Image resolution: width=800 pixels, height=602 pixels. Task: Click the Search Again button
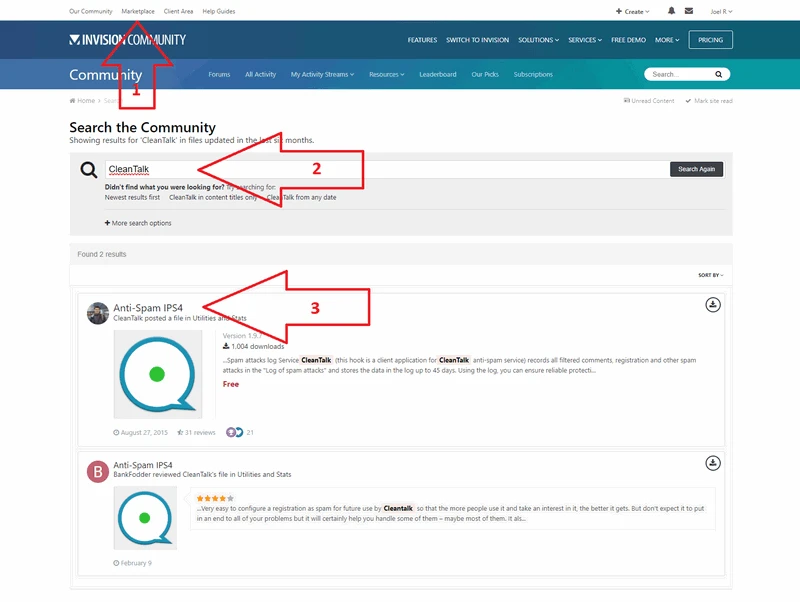tap(696, 169)
